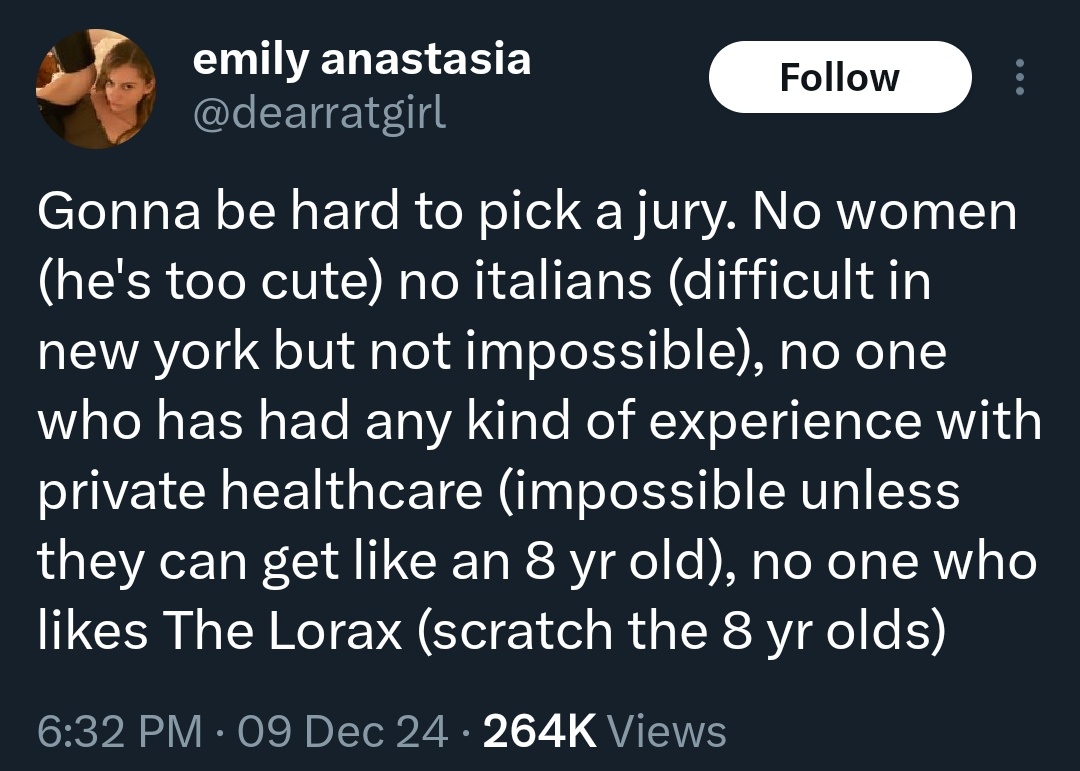
Task: Open the @dearratgirl handle link
Action: [x=320, y=112]
